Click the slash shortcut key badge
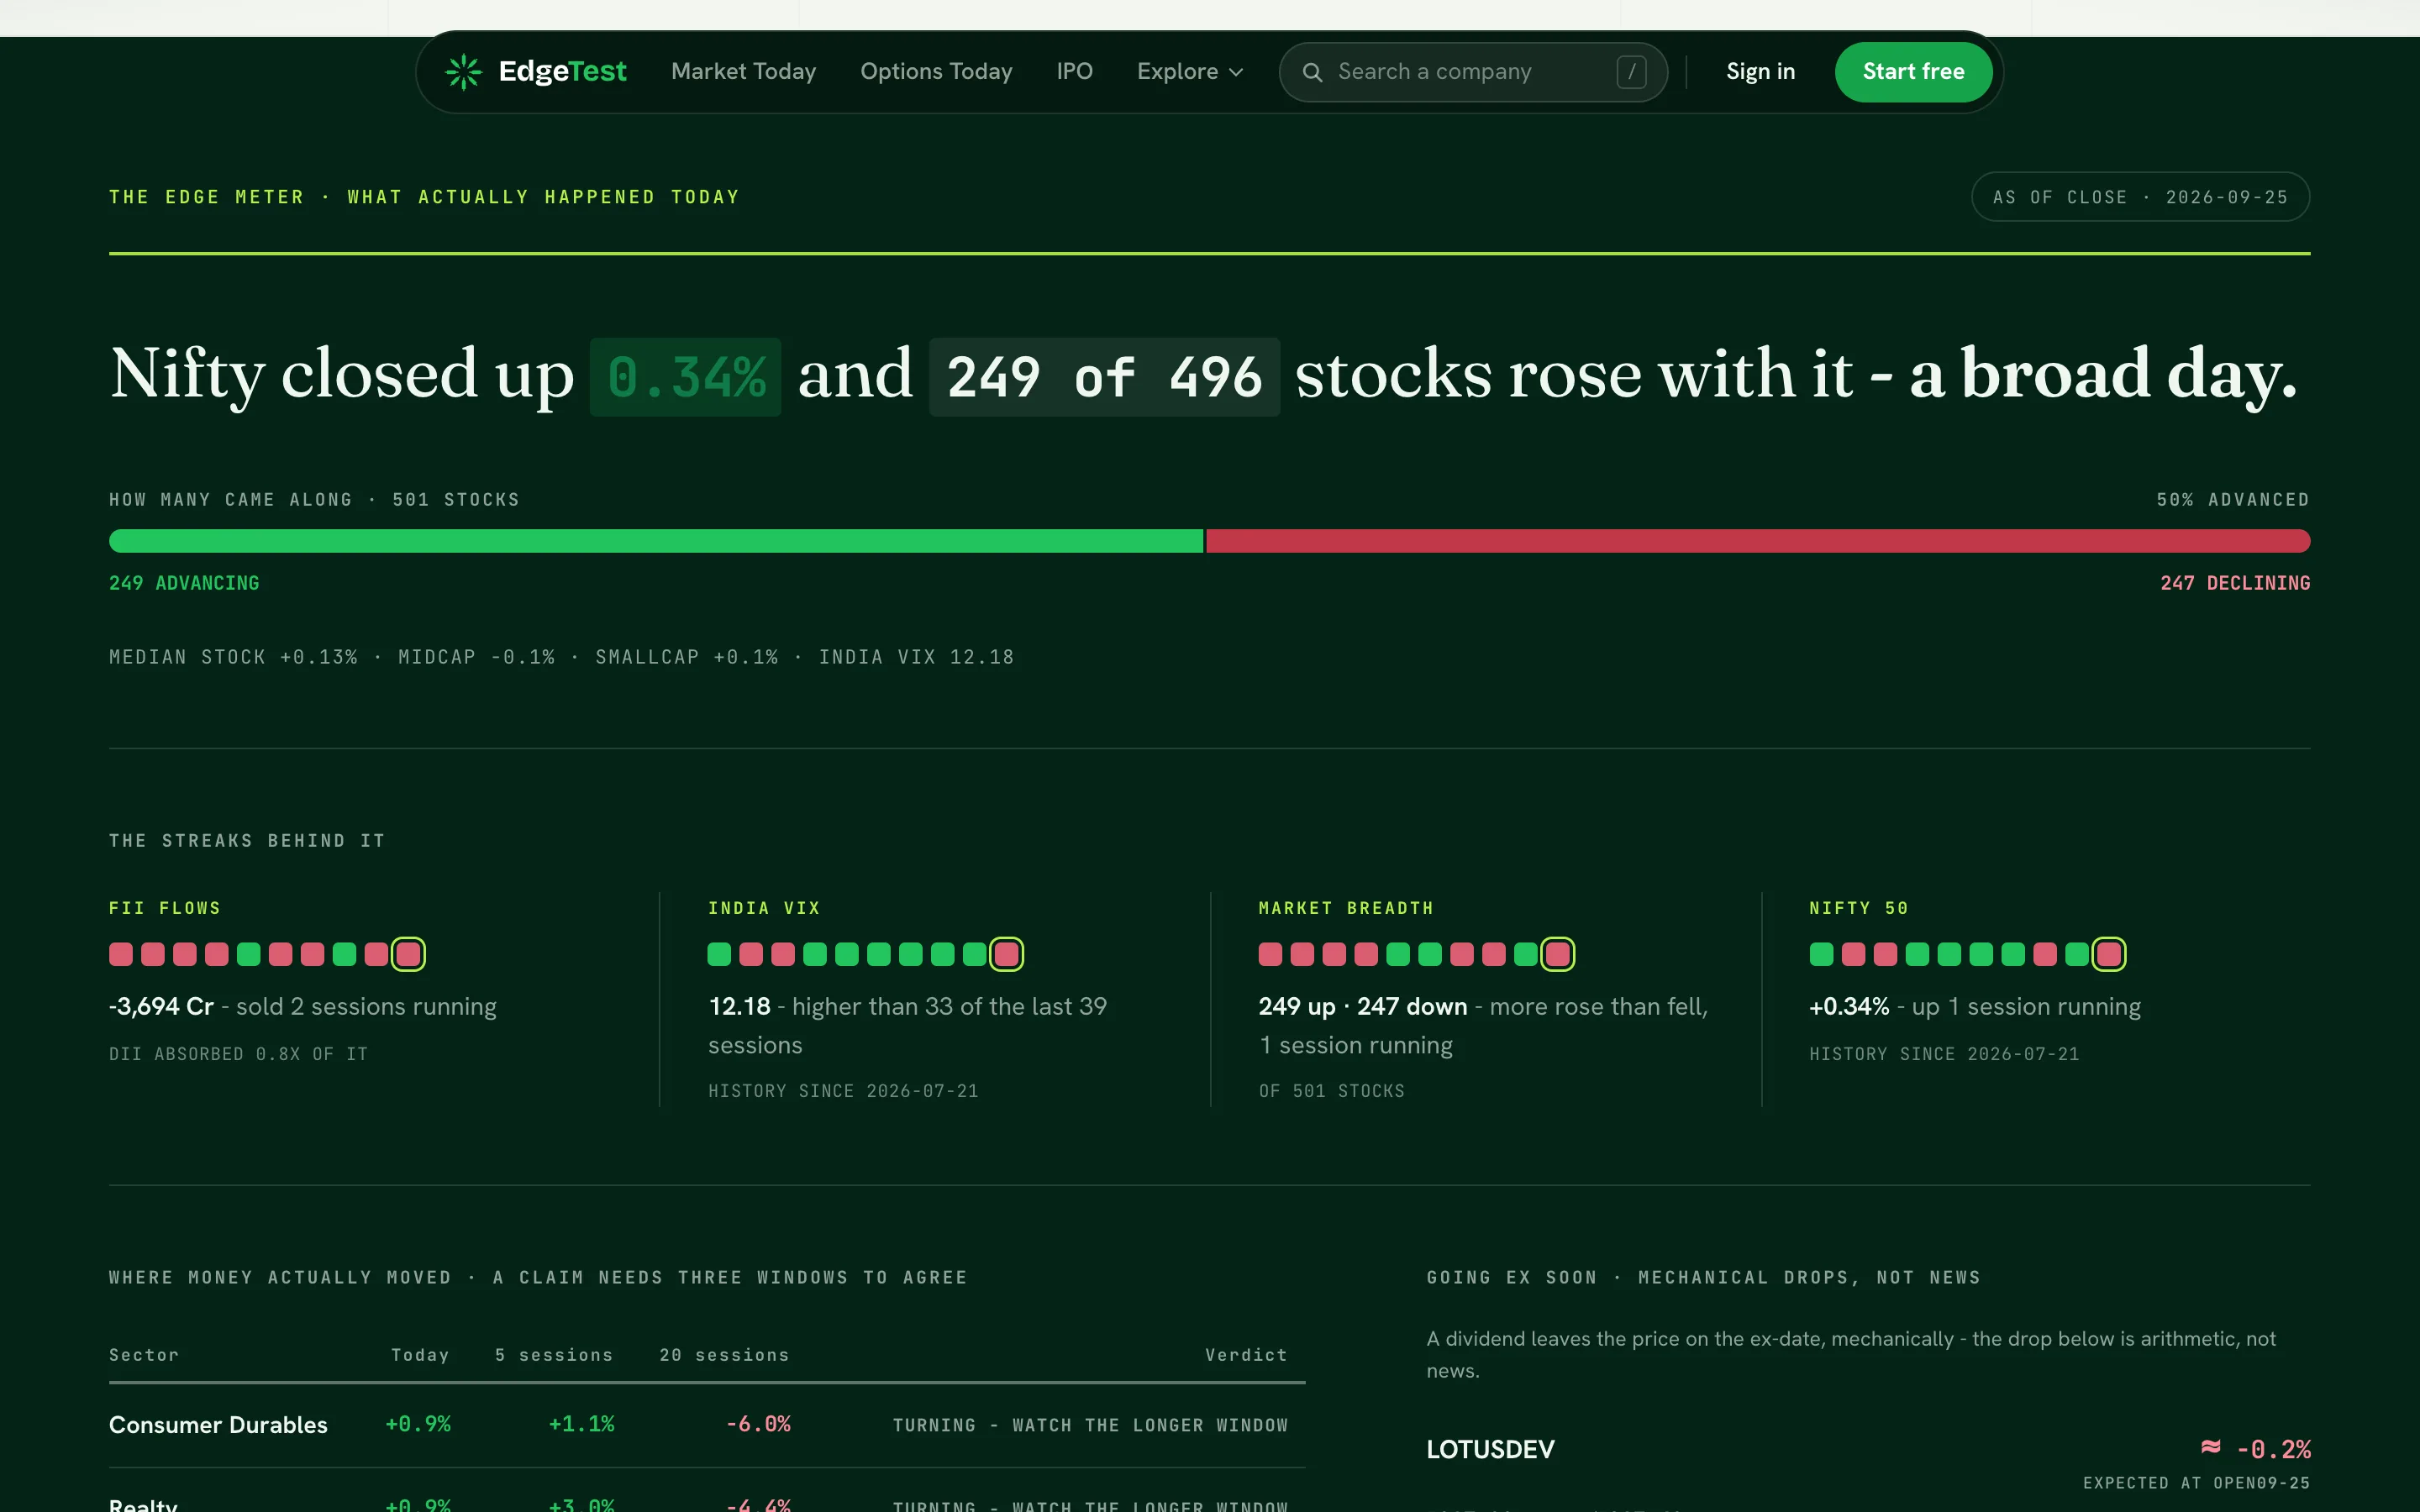 pos(1631,72)
